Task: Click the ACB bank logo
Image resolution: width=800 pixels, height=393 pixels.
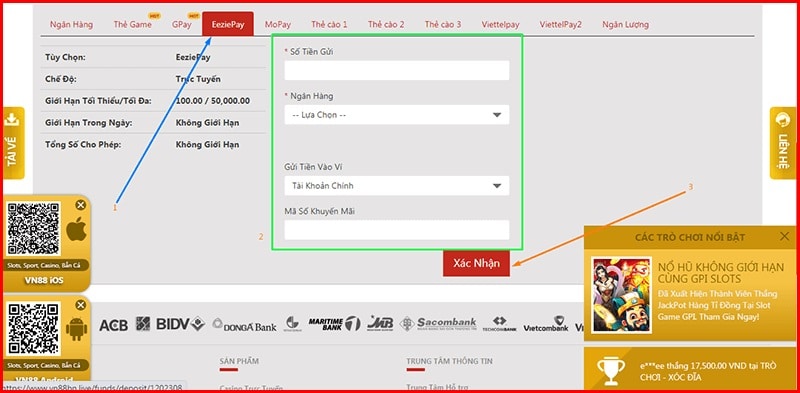Action: [x=113, y=325]
